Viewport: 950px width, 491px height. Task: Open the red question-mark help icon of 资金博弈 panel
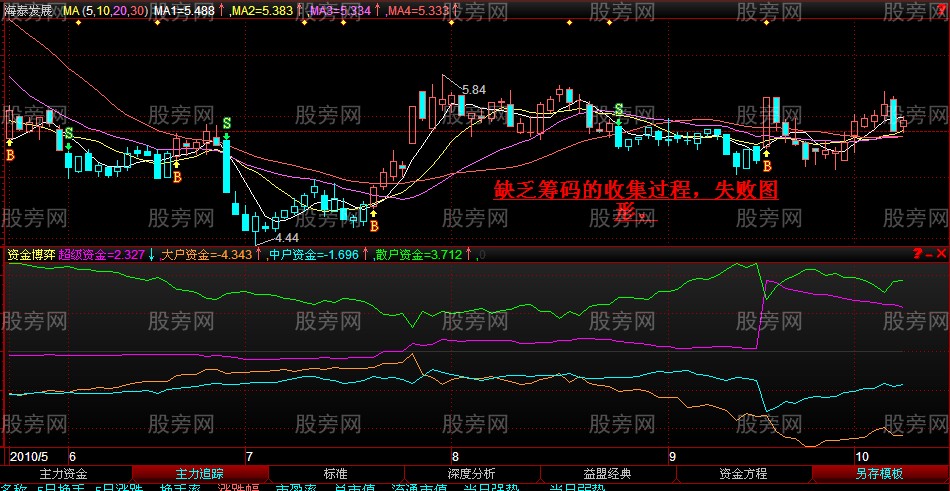917,254
